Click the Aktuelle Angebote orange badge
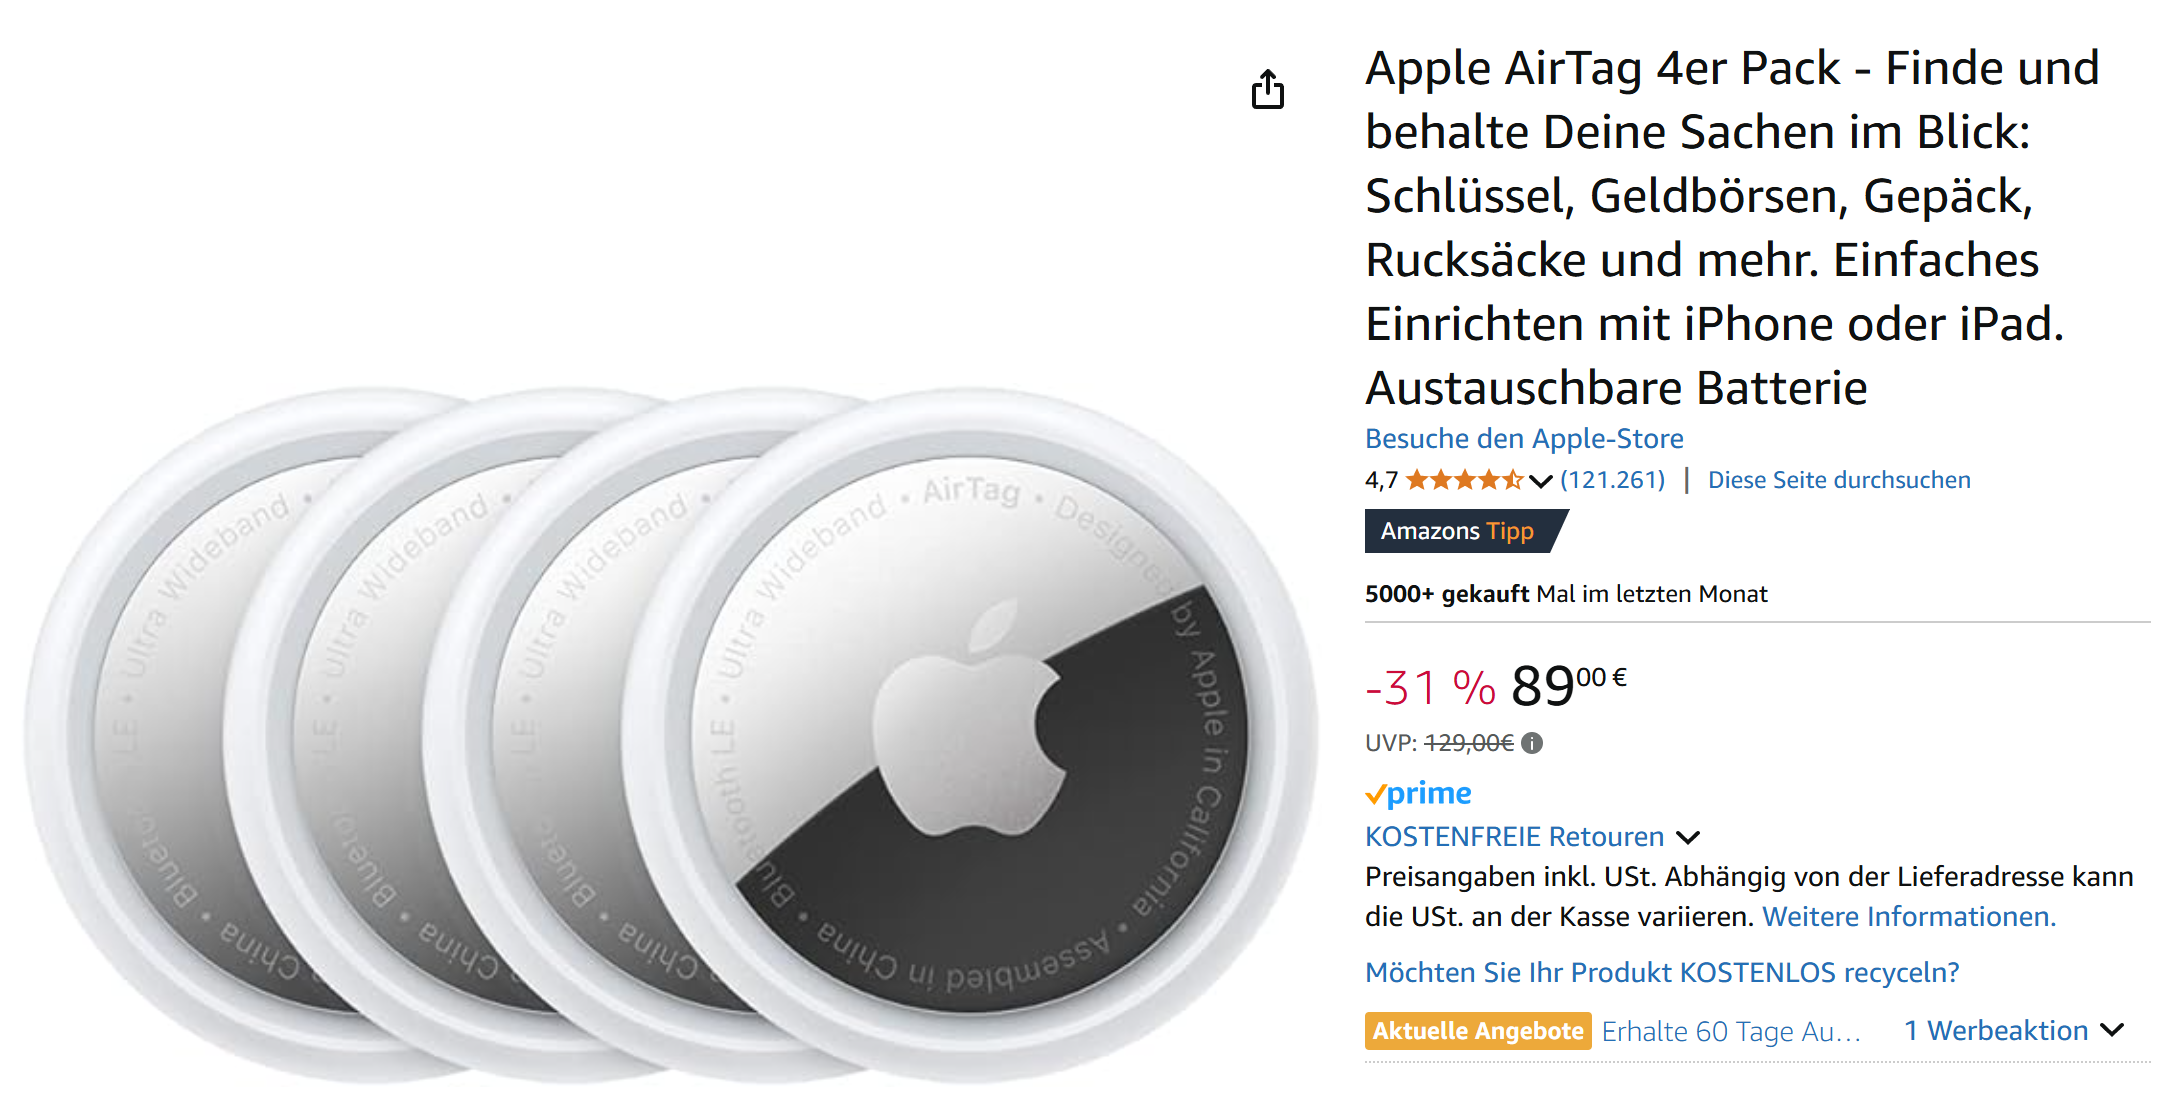Screen dimensions: 2159x1114 [1477, 1031]
